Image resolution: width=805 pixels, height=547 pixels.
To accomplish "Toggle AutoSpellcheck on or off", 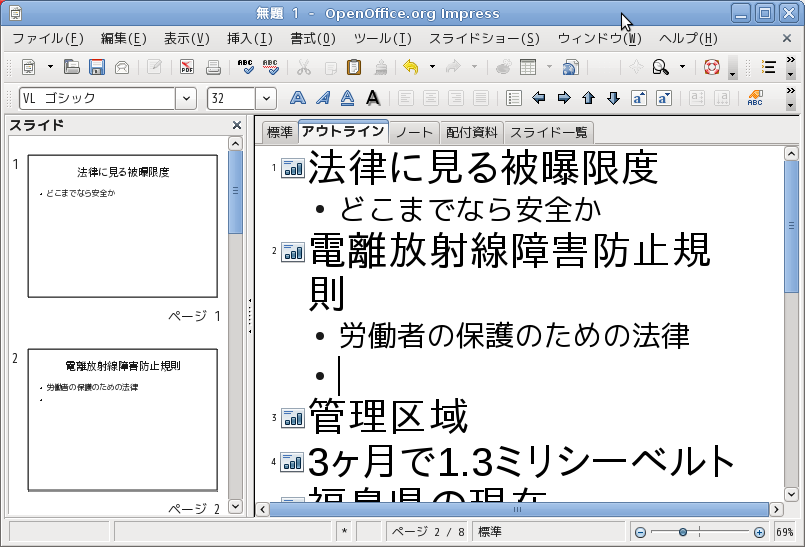I will click(x=270, y=68).
